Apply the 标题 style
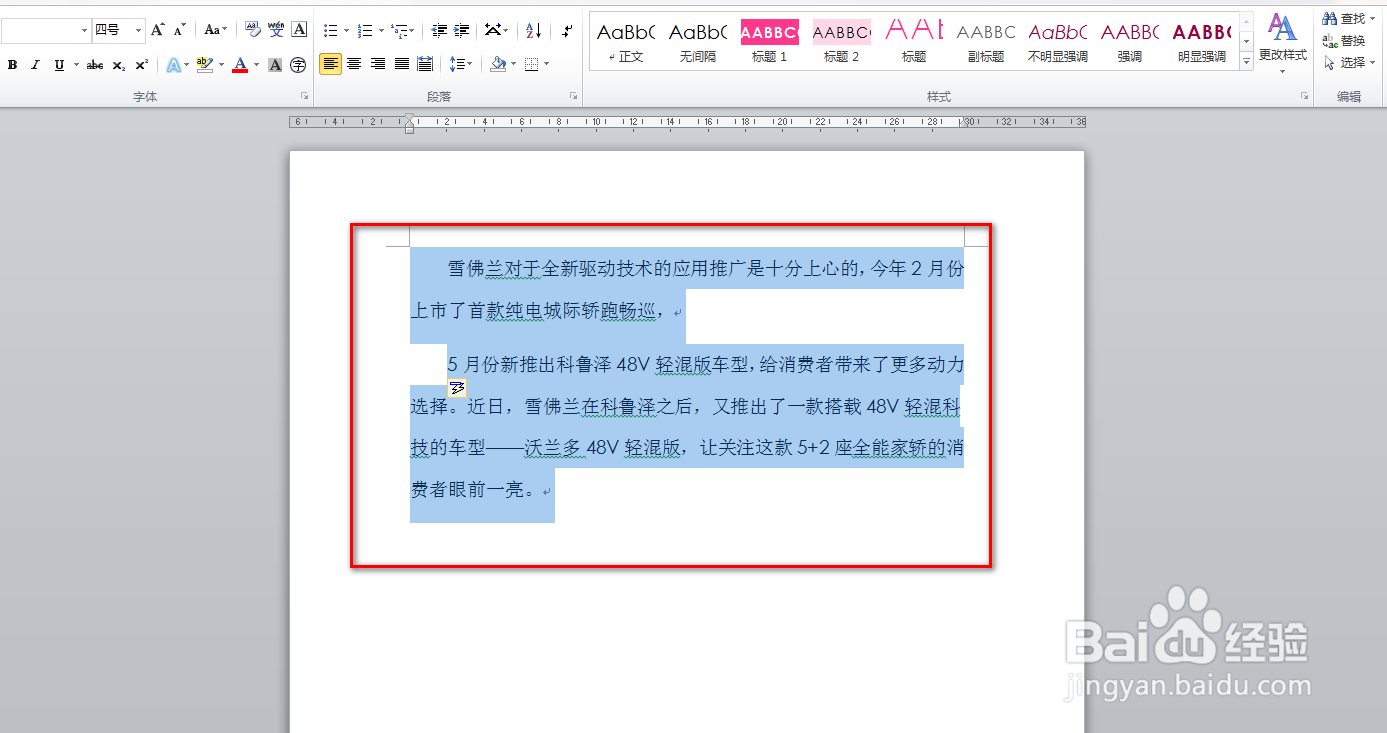This screenshot has width=1387, height=733. click(914, 42)
